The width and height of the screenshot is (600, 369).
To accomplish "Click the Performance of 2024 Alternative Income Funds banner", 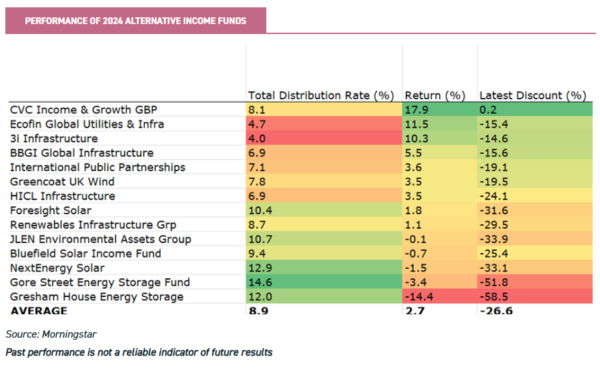I will (x=135, y=21).
